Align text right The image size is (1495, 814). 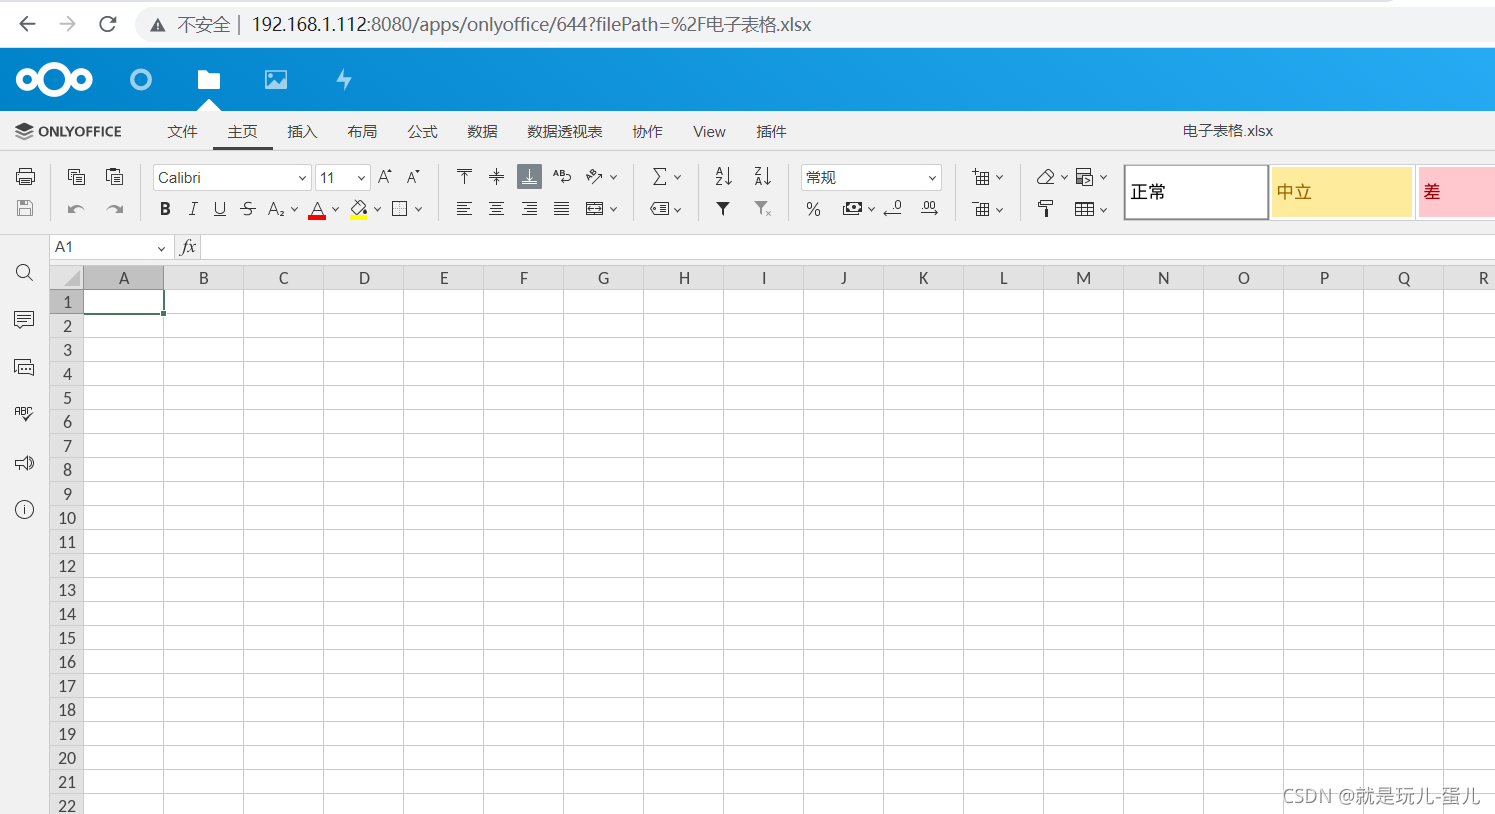[529, 209]
